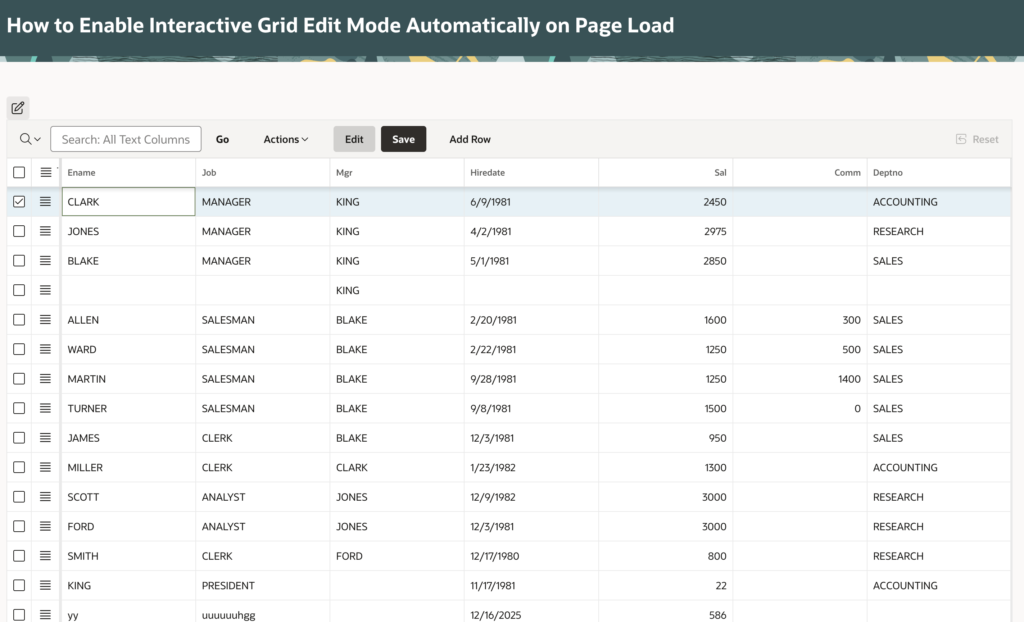Viewport: 1024px width, 622px height.
Task: Open the row actions menu for KING
Action: point(46,585)
